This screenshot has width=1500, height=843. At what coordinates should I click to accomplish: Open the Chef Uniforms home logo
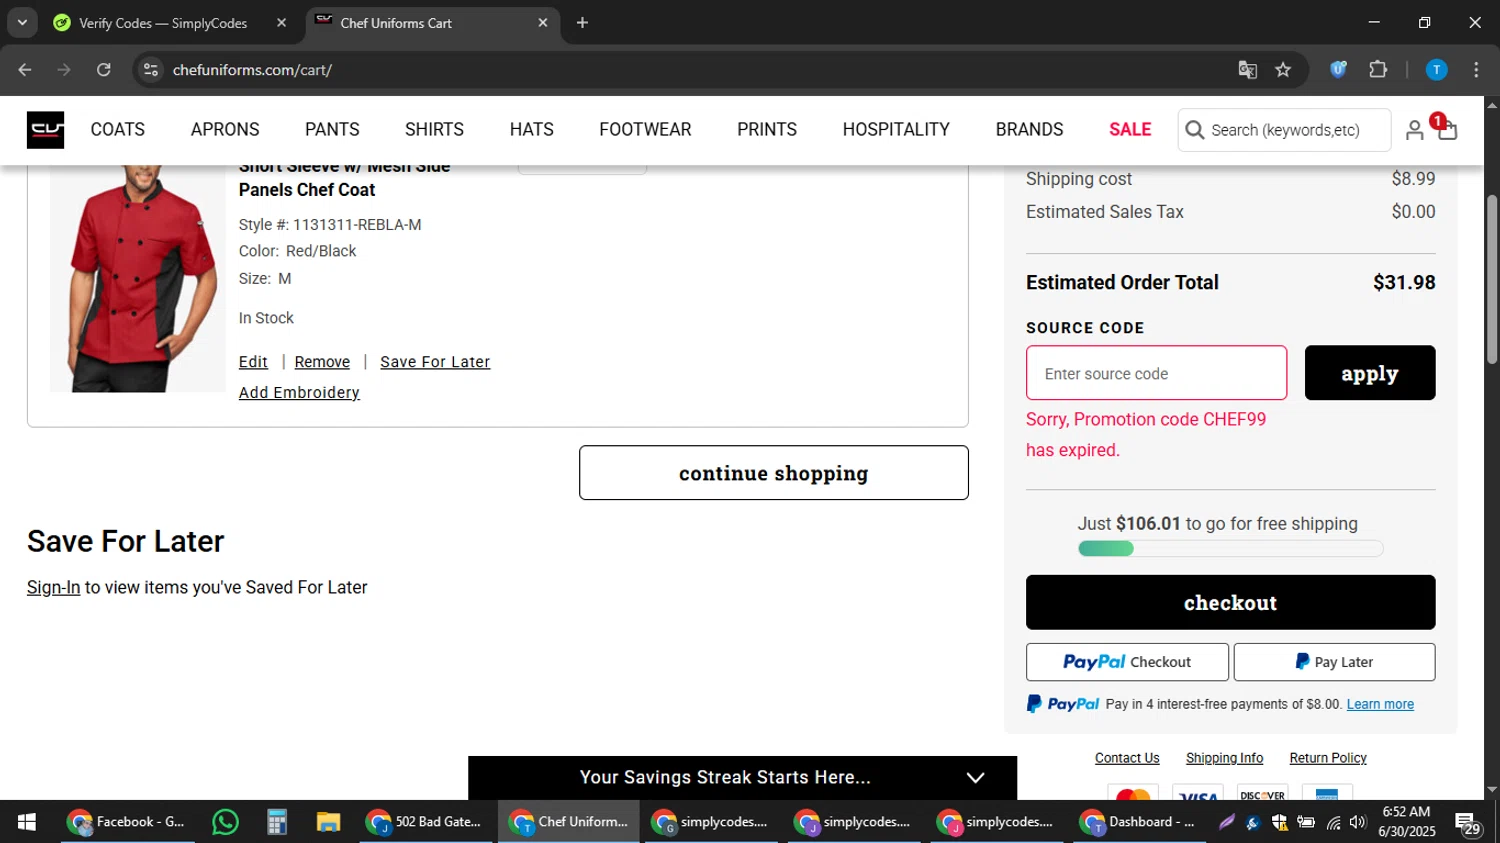point(45,130)
